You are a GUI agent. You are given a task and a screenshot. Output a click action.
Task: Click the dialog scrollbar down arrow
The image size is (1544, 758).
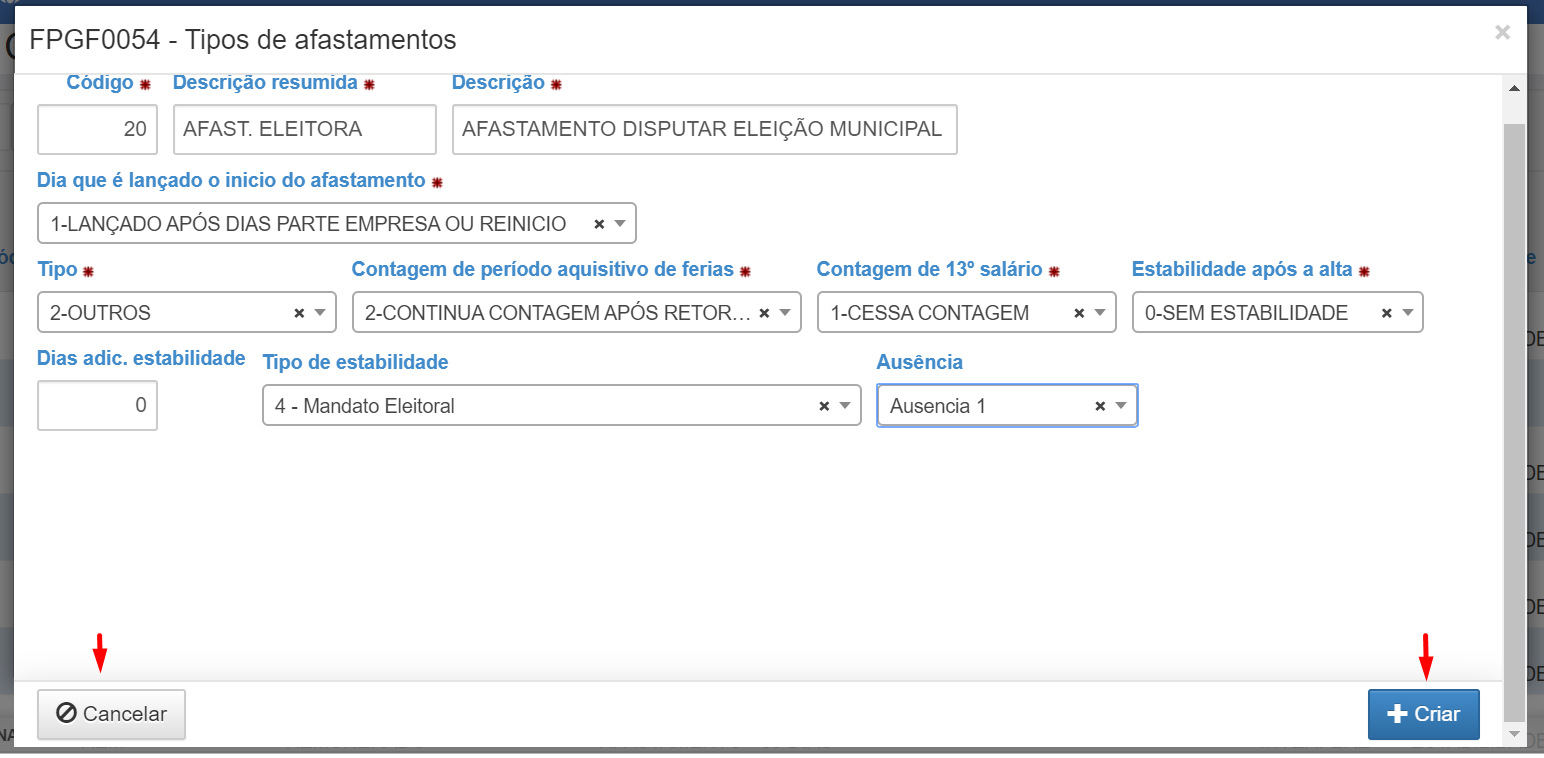(1514, 736)
